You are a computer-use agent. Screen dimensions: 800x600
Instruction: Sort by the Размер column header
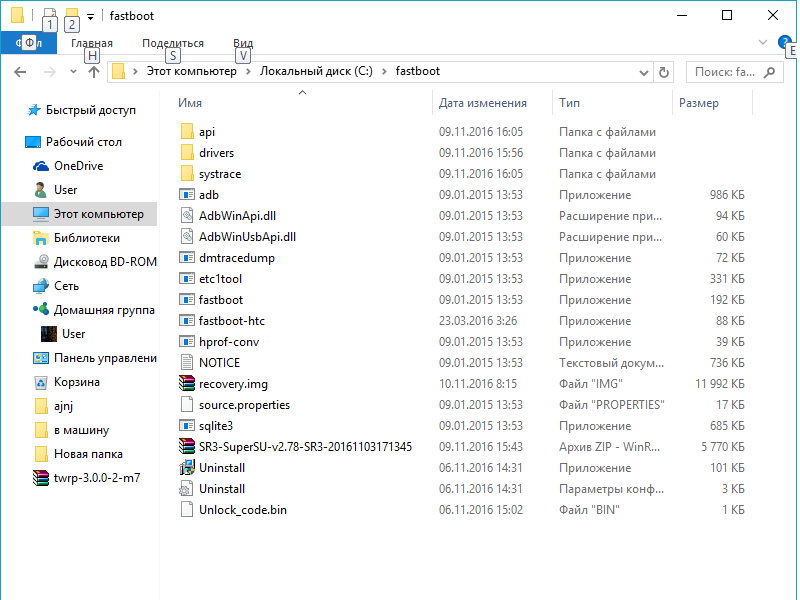(x=699, y=103)
